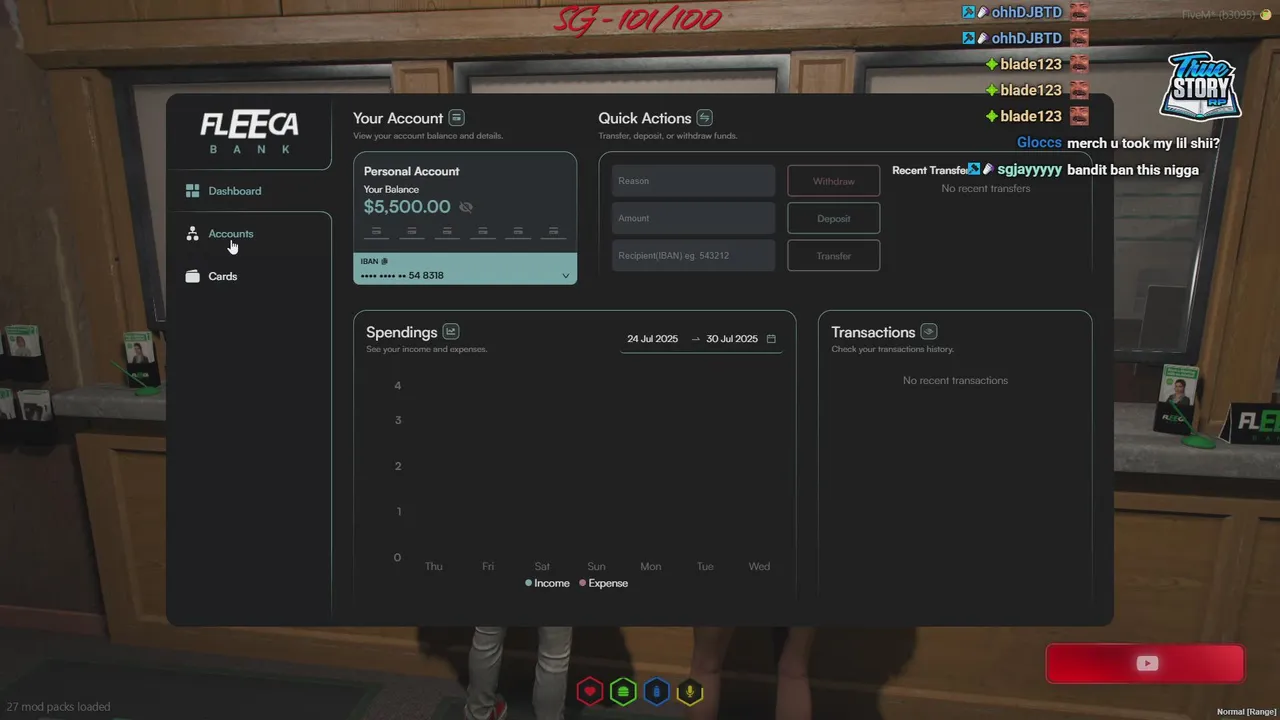Click the Reason input field
This screenshot has height=720, width=1280.
coord(693,181)
